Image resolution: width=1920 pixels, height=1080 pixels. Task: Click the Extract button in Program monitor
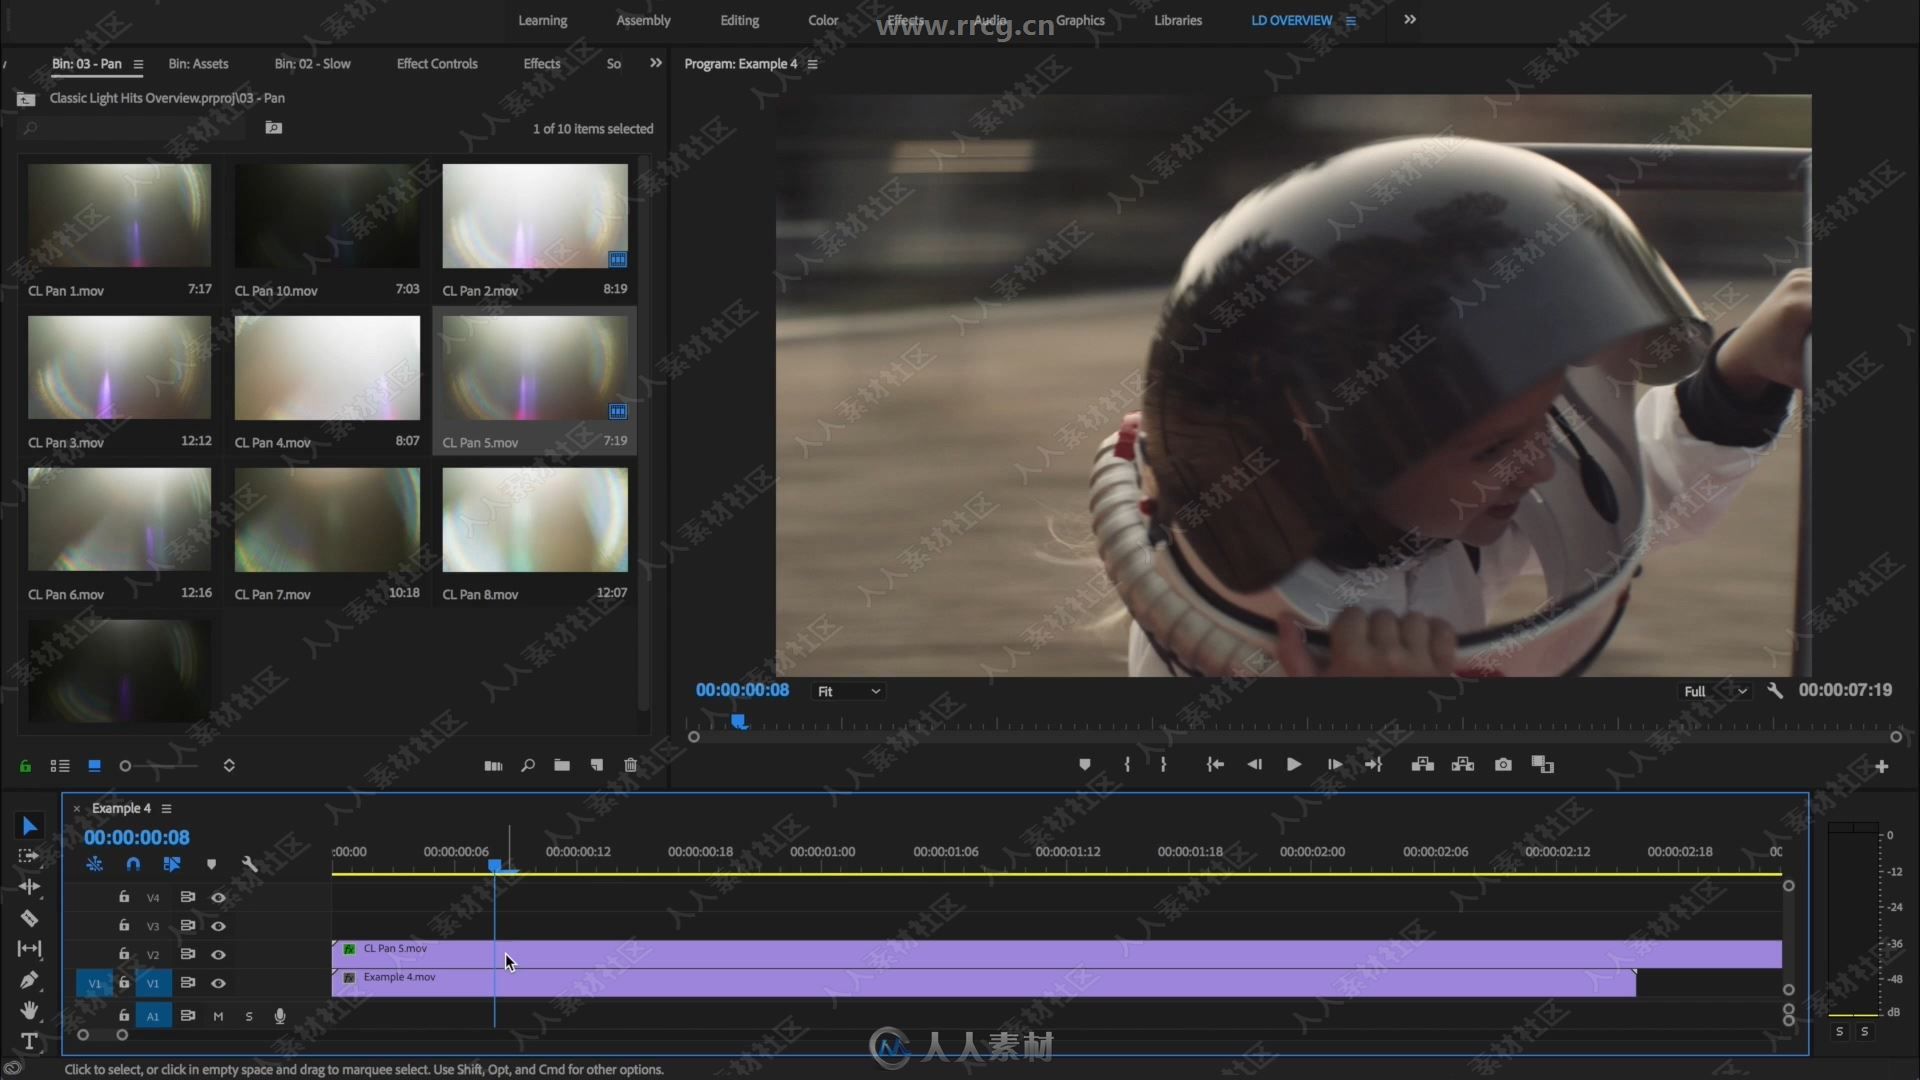tap(1463, 765)
